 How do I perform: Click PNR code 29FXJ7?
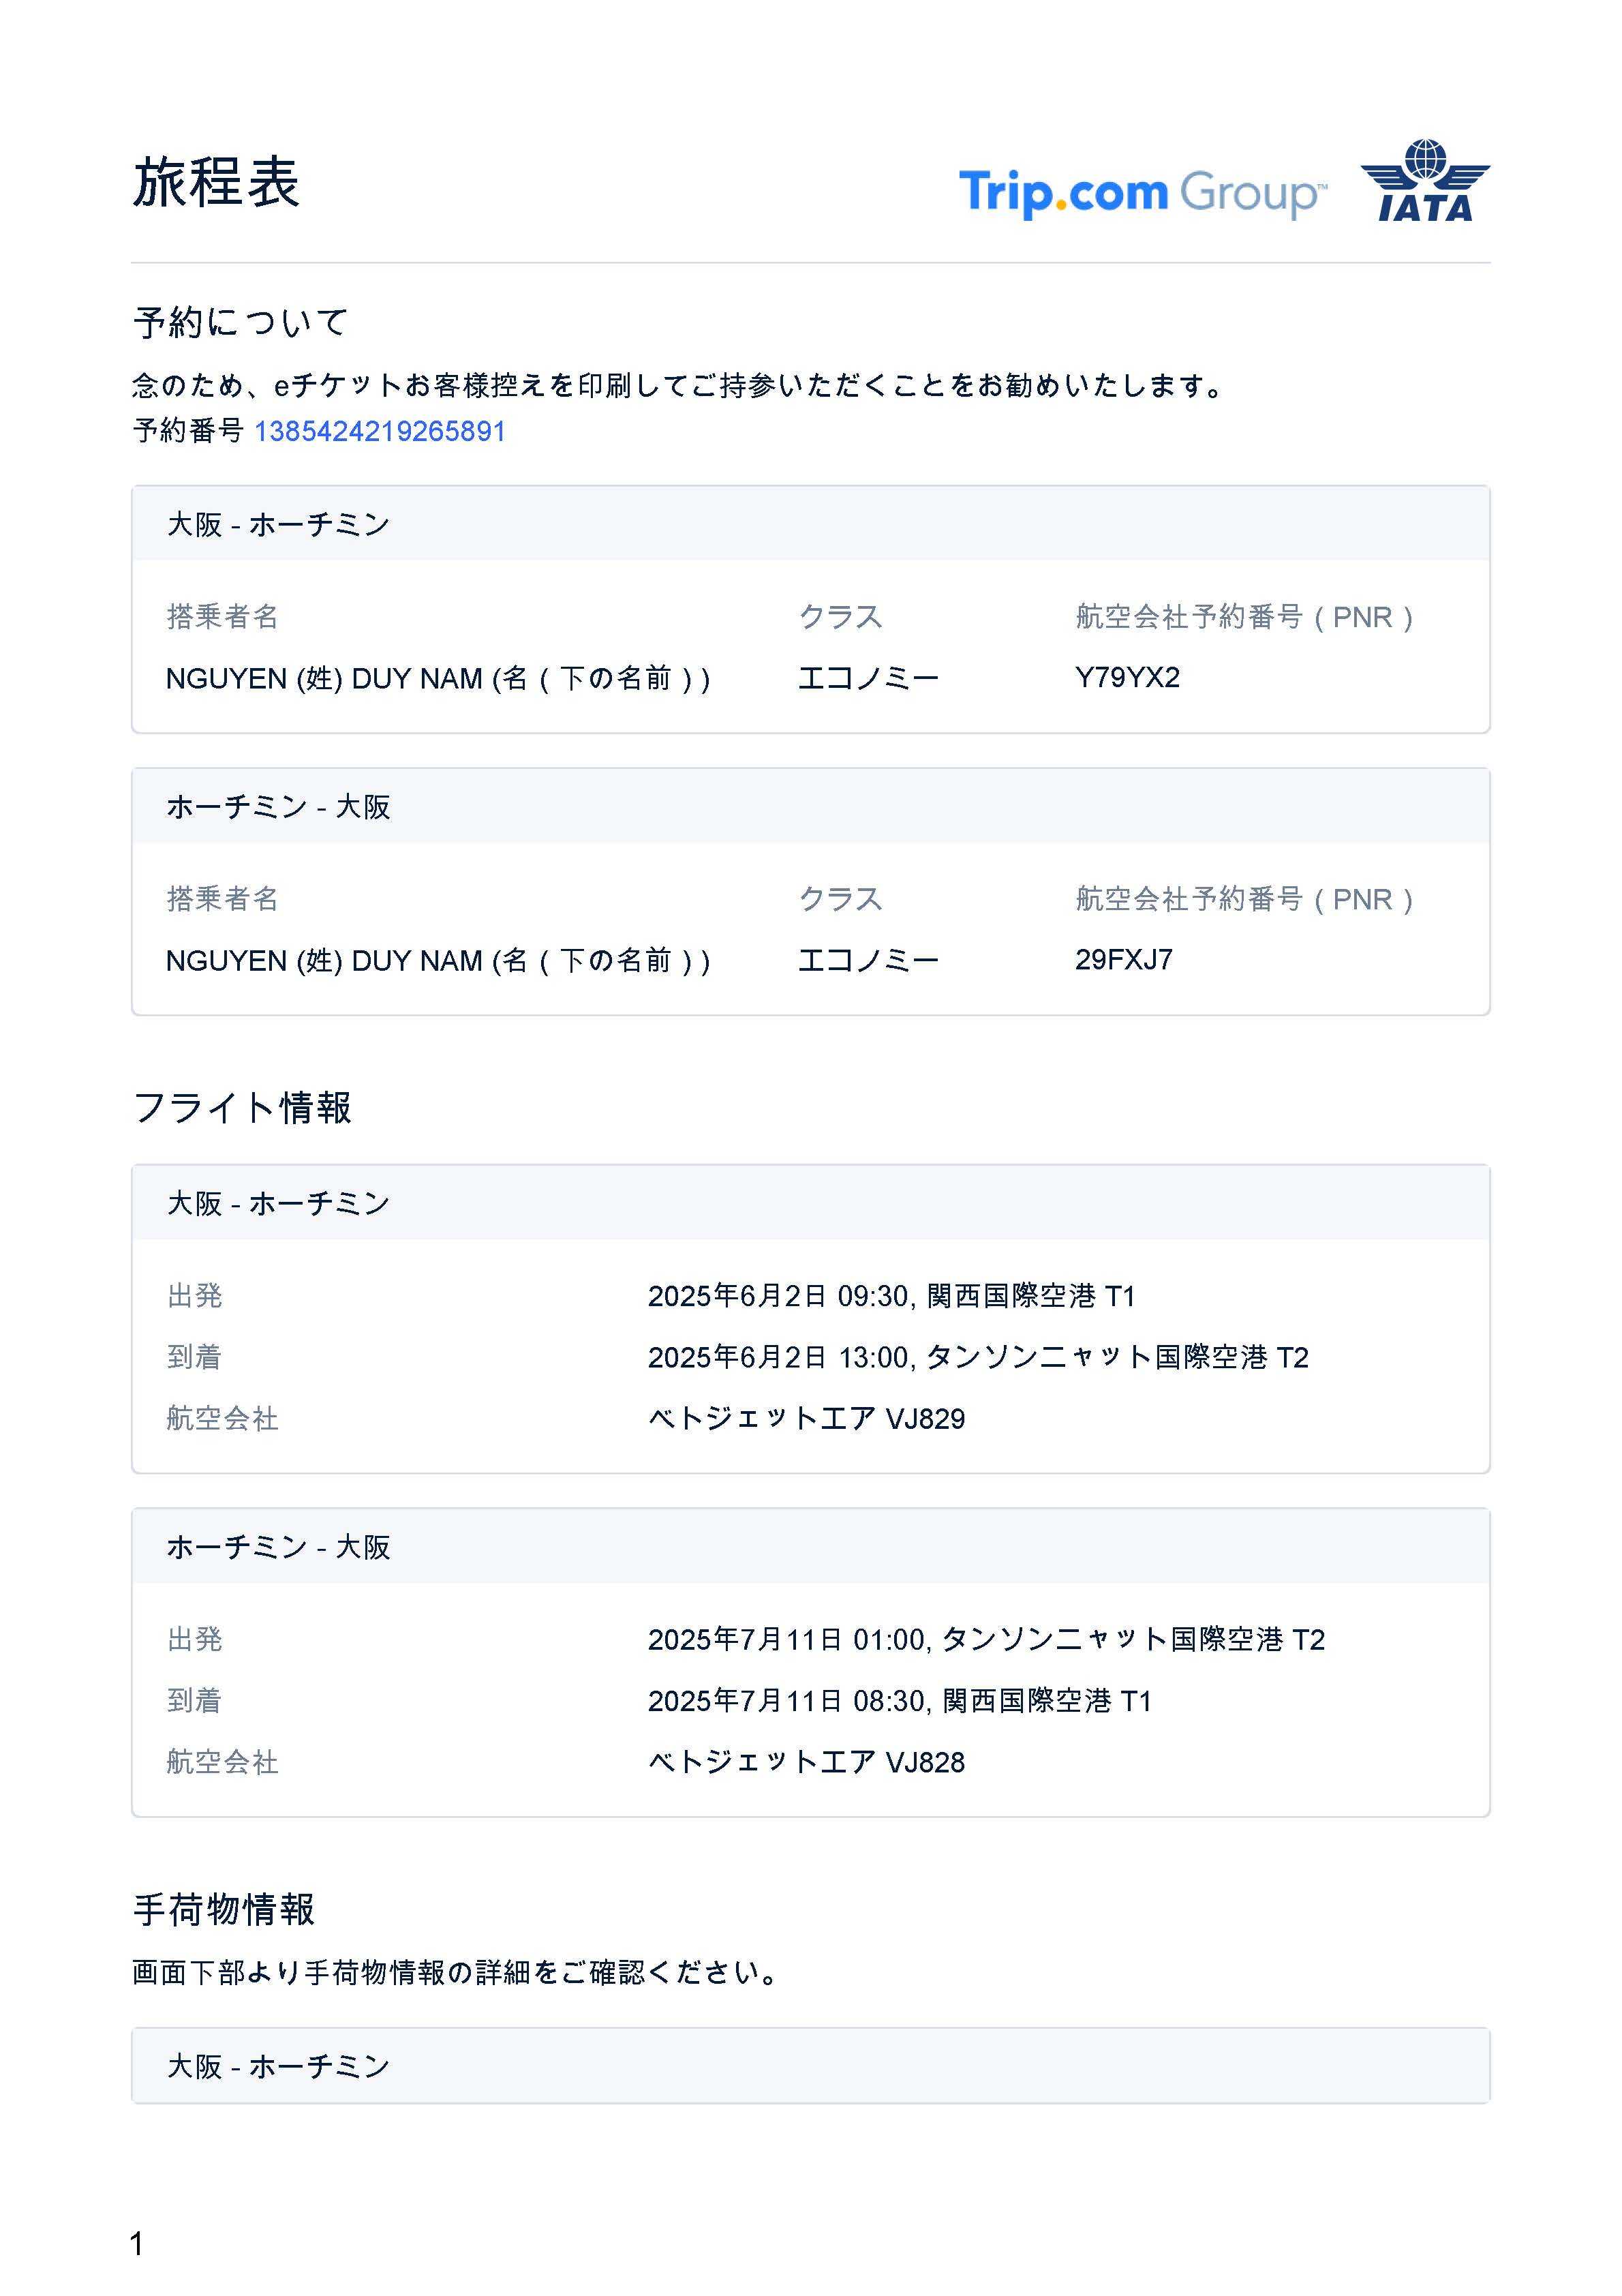(x=1123, y=960)
